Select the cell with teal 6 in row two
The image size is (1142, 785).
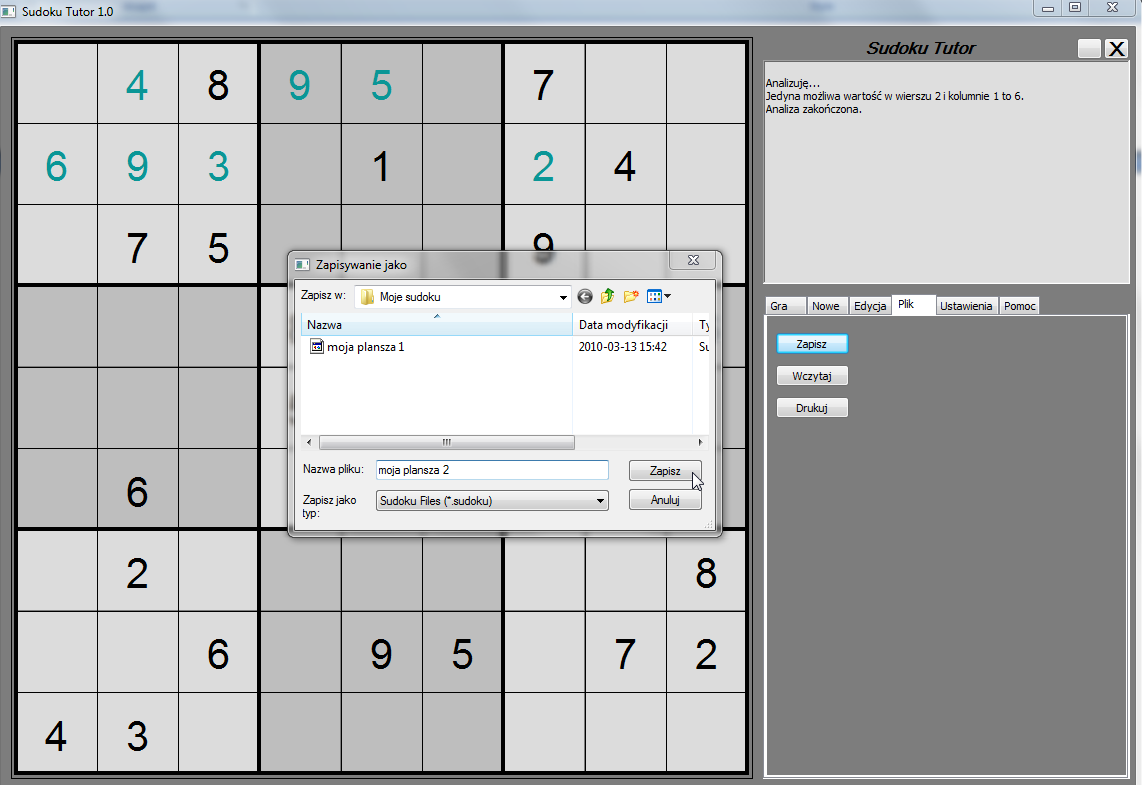[x=57, y=165]
